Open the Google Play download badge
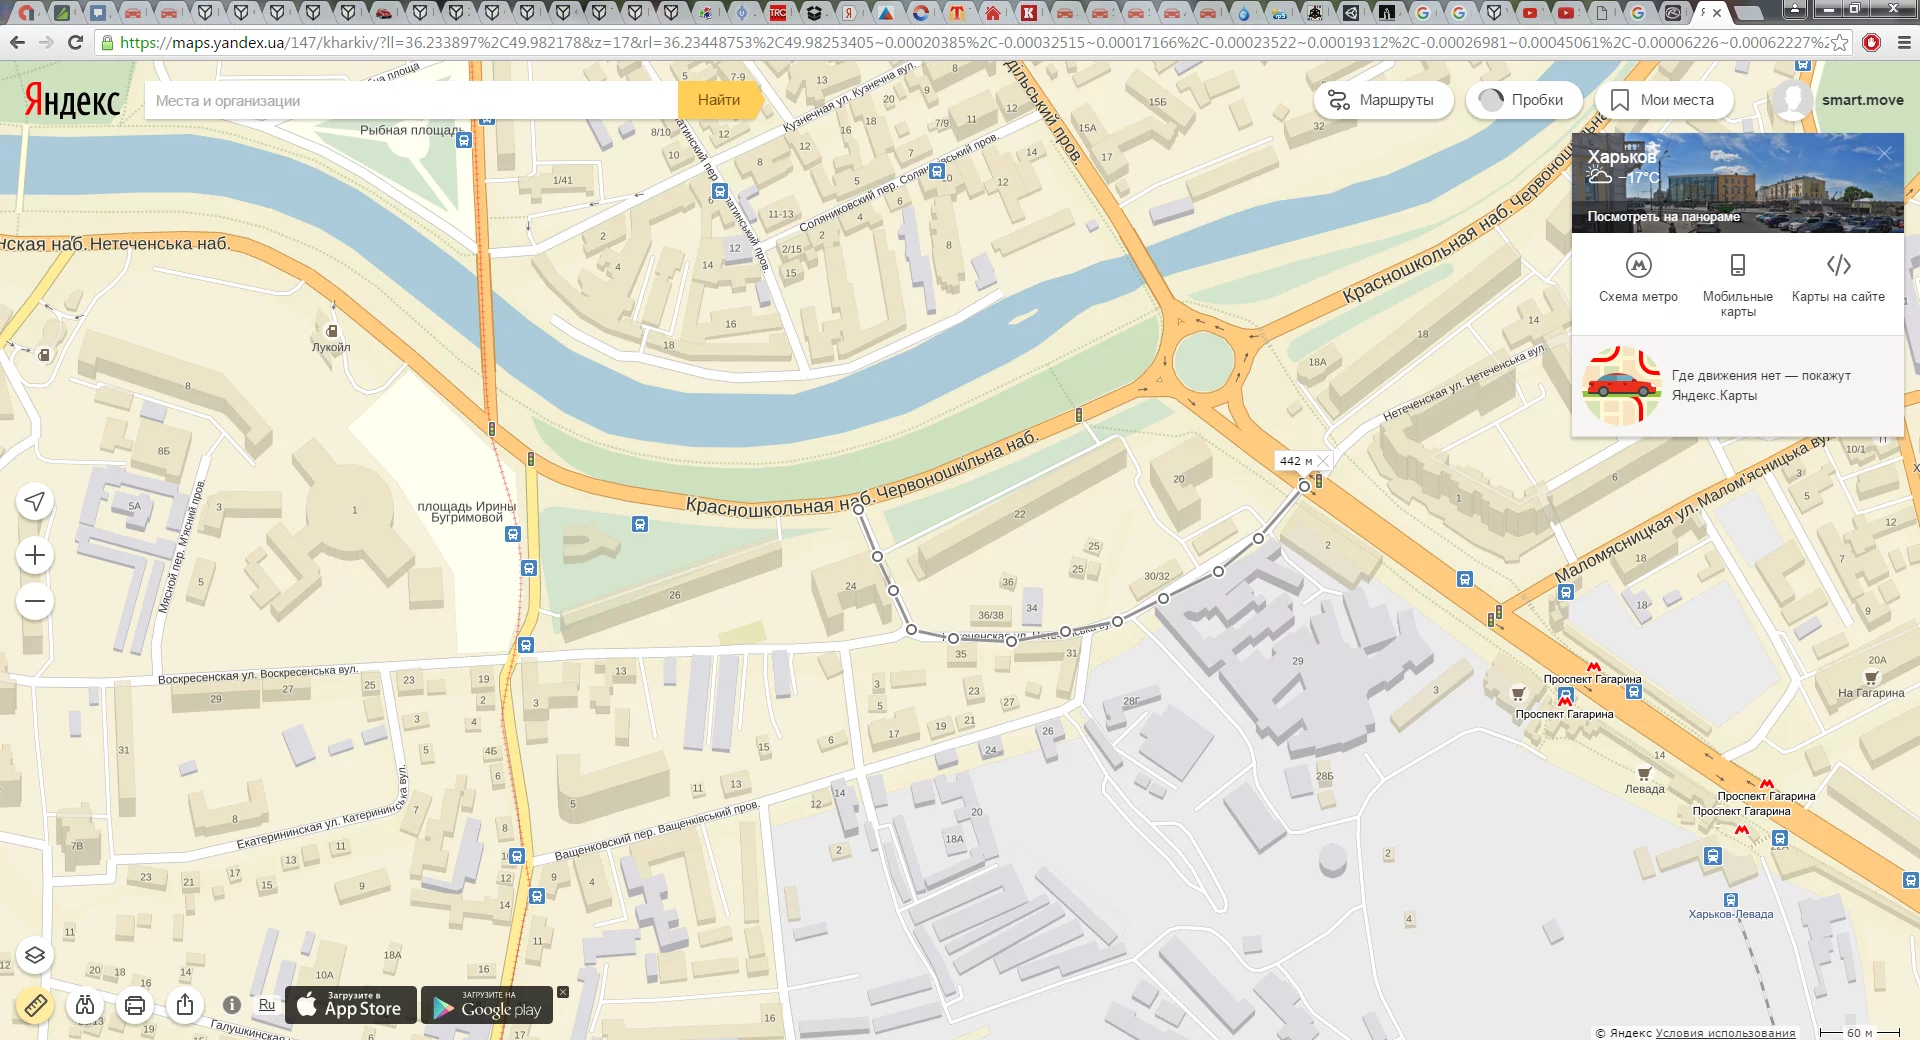 tap(487, 1005)
